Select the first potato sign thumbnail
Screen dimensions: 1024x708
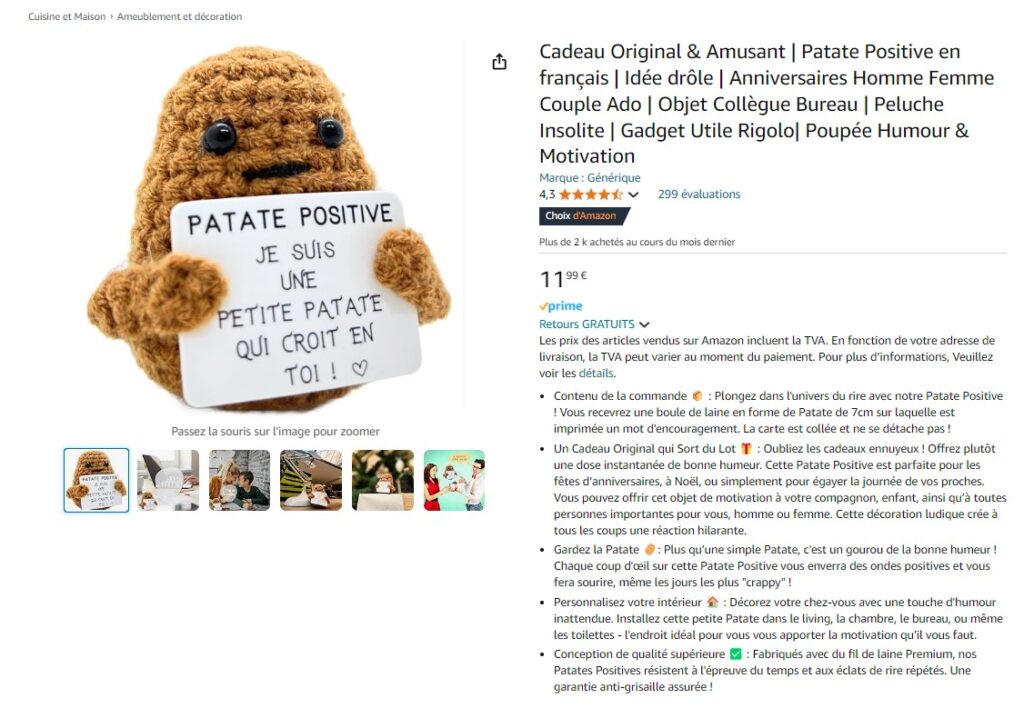97,480
